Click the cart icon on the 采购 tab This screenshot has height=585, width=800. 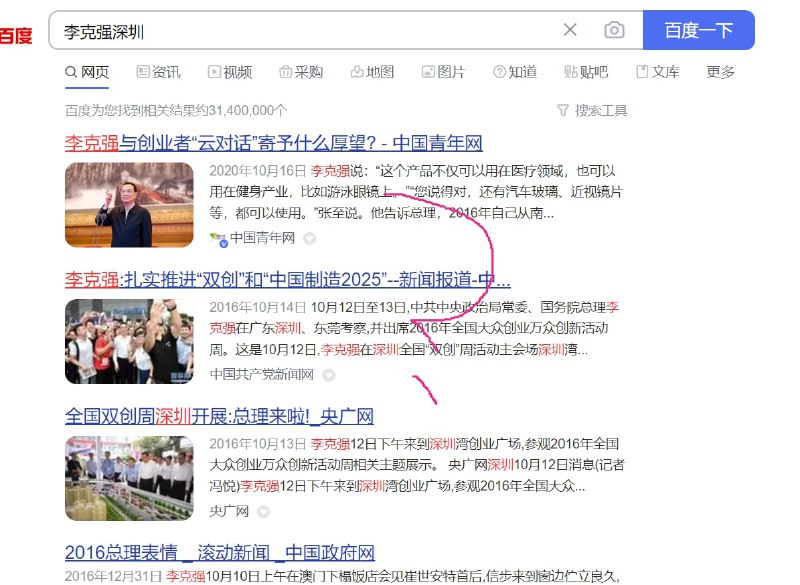coord(283,72)
